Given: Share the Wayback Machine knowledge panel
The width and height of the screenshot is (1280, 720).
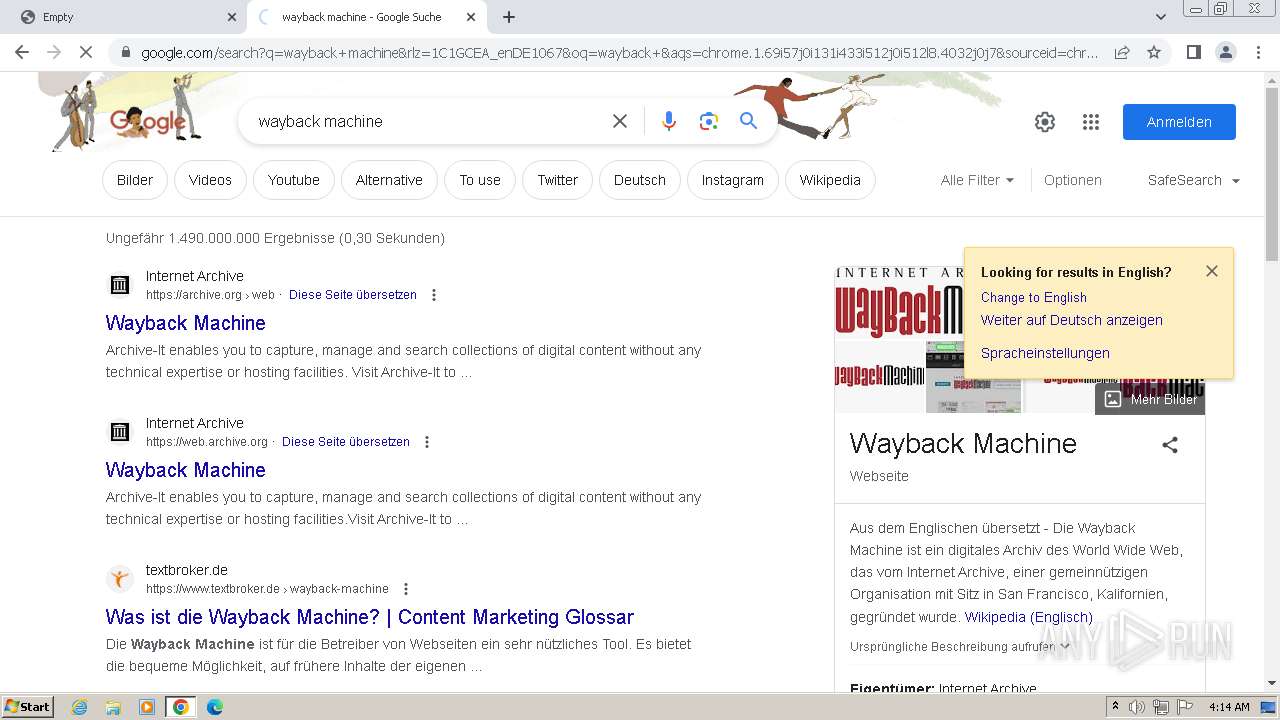Looking at the screenshot, I should point(1170,445).
